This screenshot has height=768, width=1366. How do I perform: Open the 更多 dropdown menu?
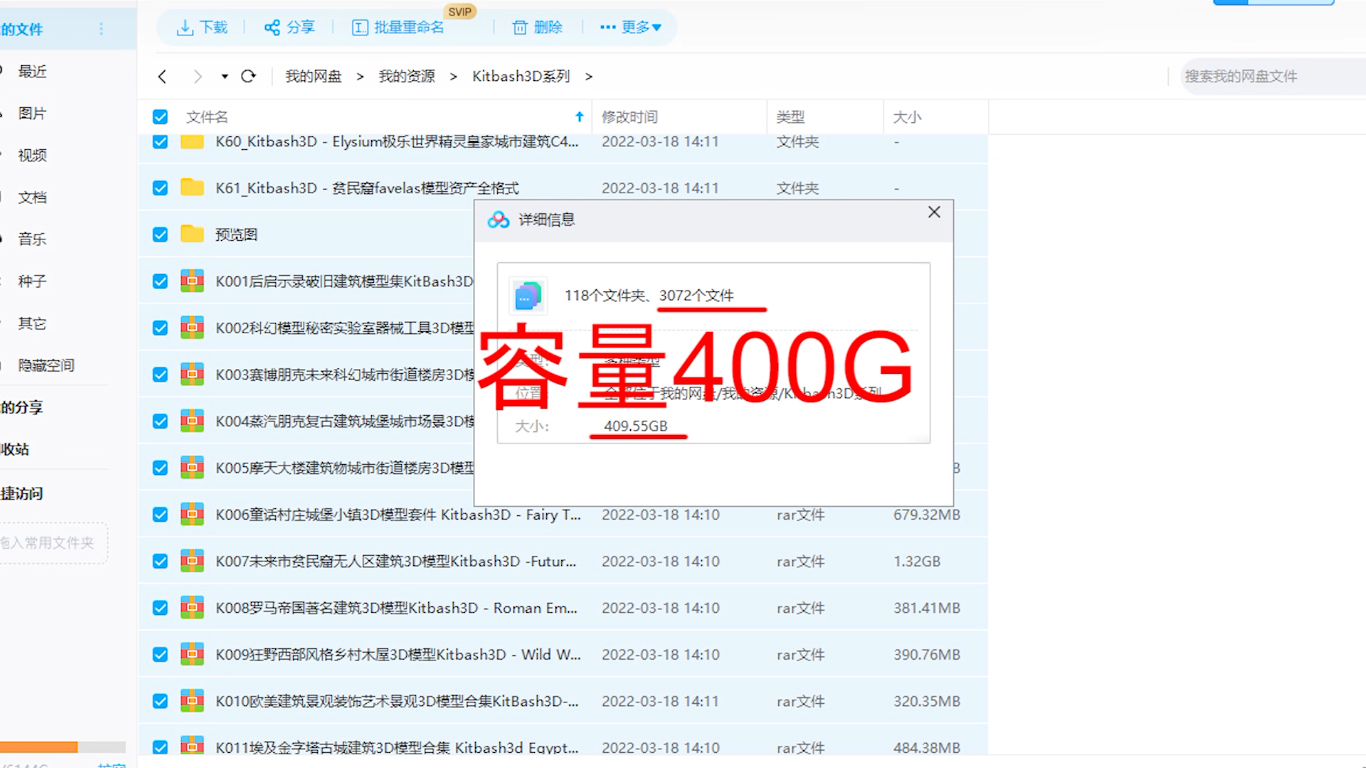631,27
